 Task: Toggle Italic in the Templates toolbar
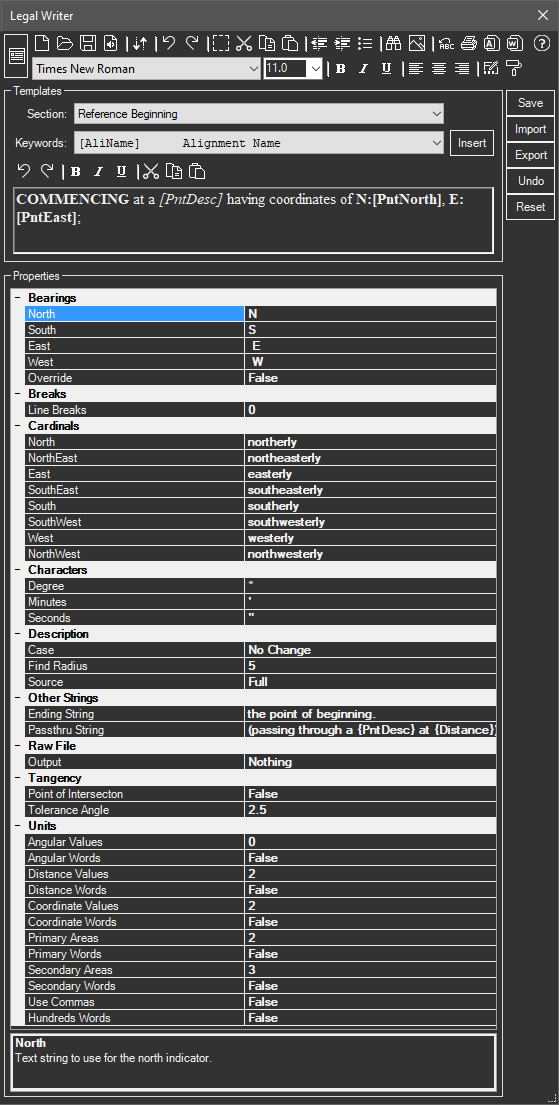tap(99, 171)
